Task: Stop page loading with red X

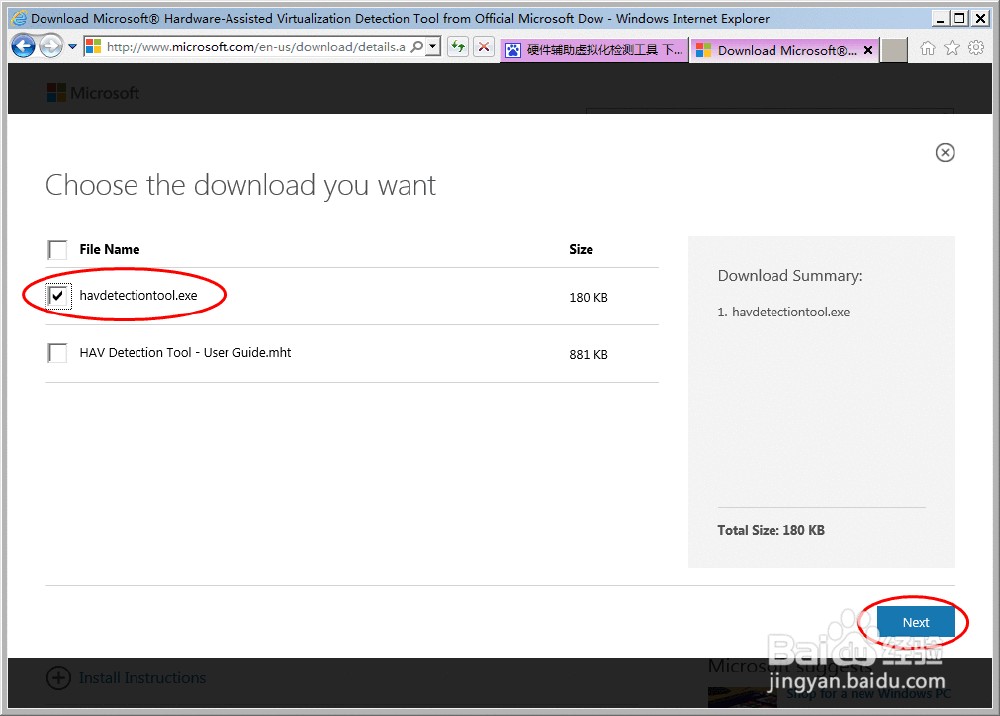Action: pos(484,47)
